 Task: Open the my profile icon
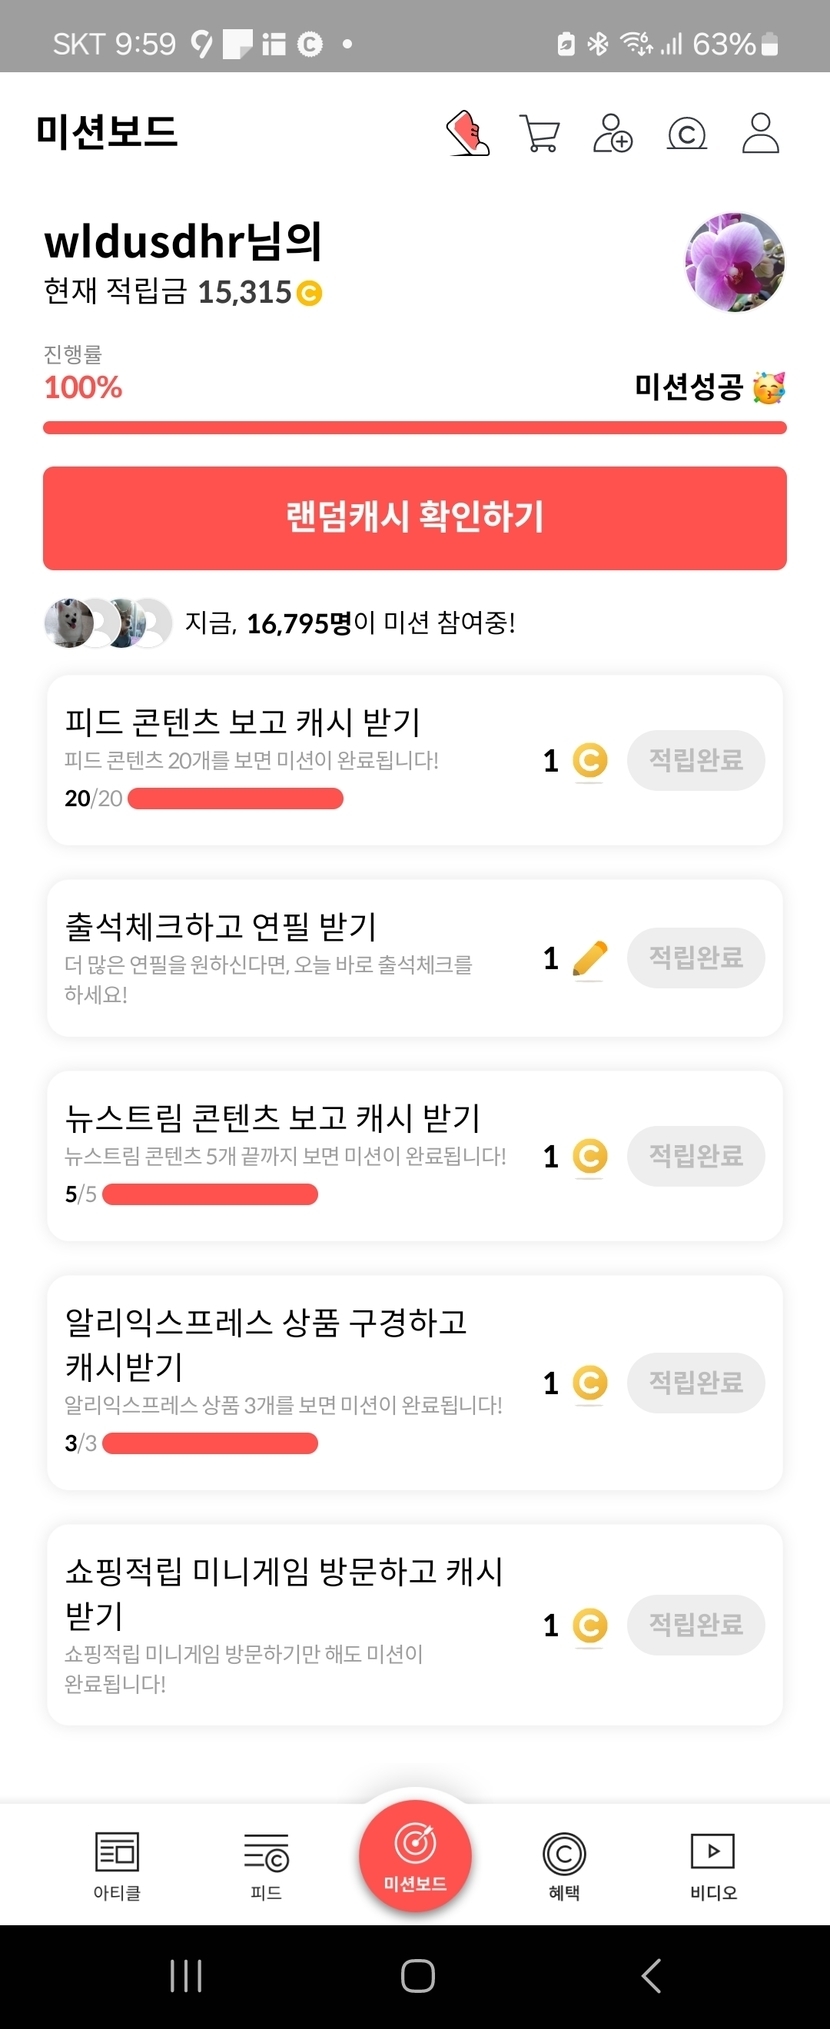760,133
